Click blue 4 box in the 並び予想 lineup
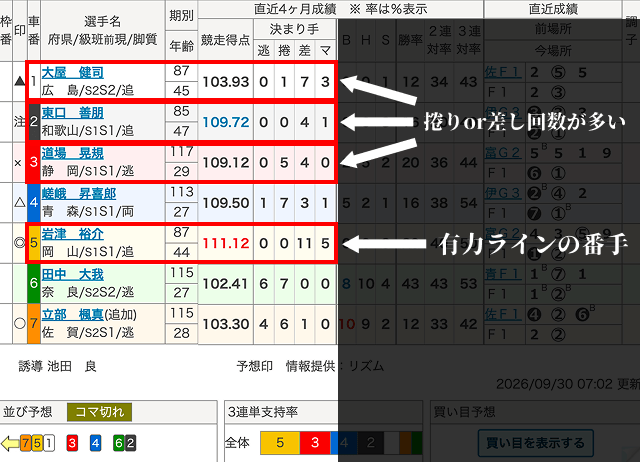 click(96, 443)
